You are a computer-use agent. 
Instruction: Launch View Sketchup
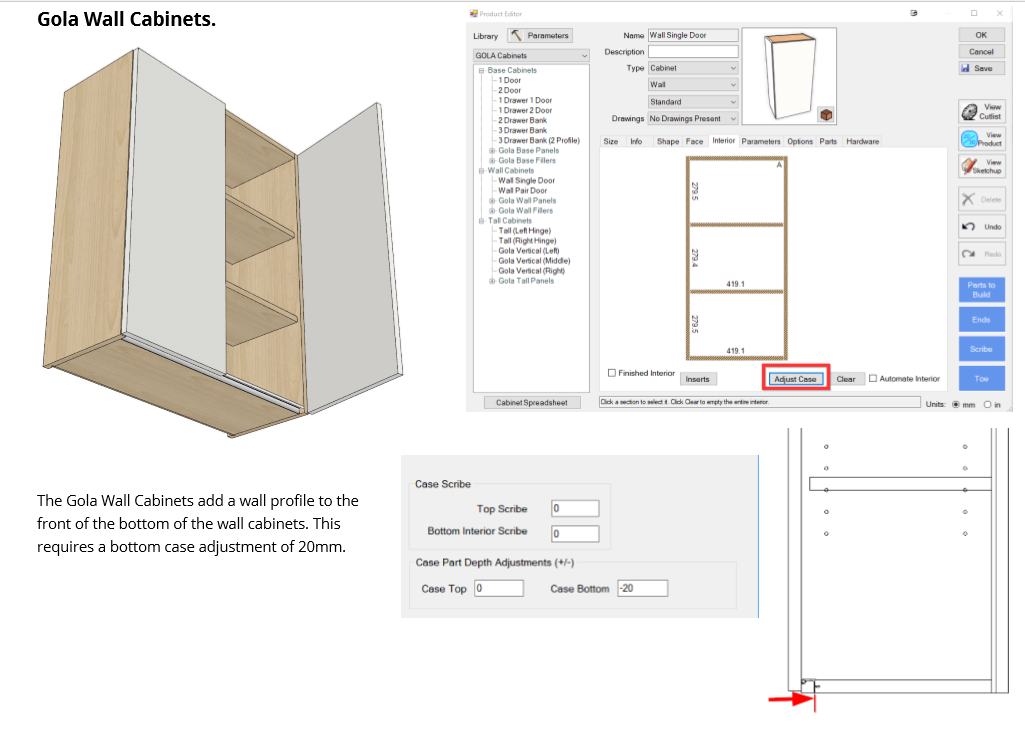[980, 167]
